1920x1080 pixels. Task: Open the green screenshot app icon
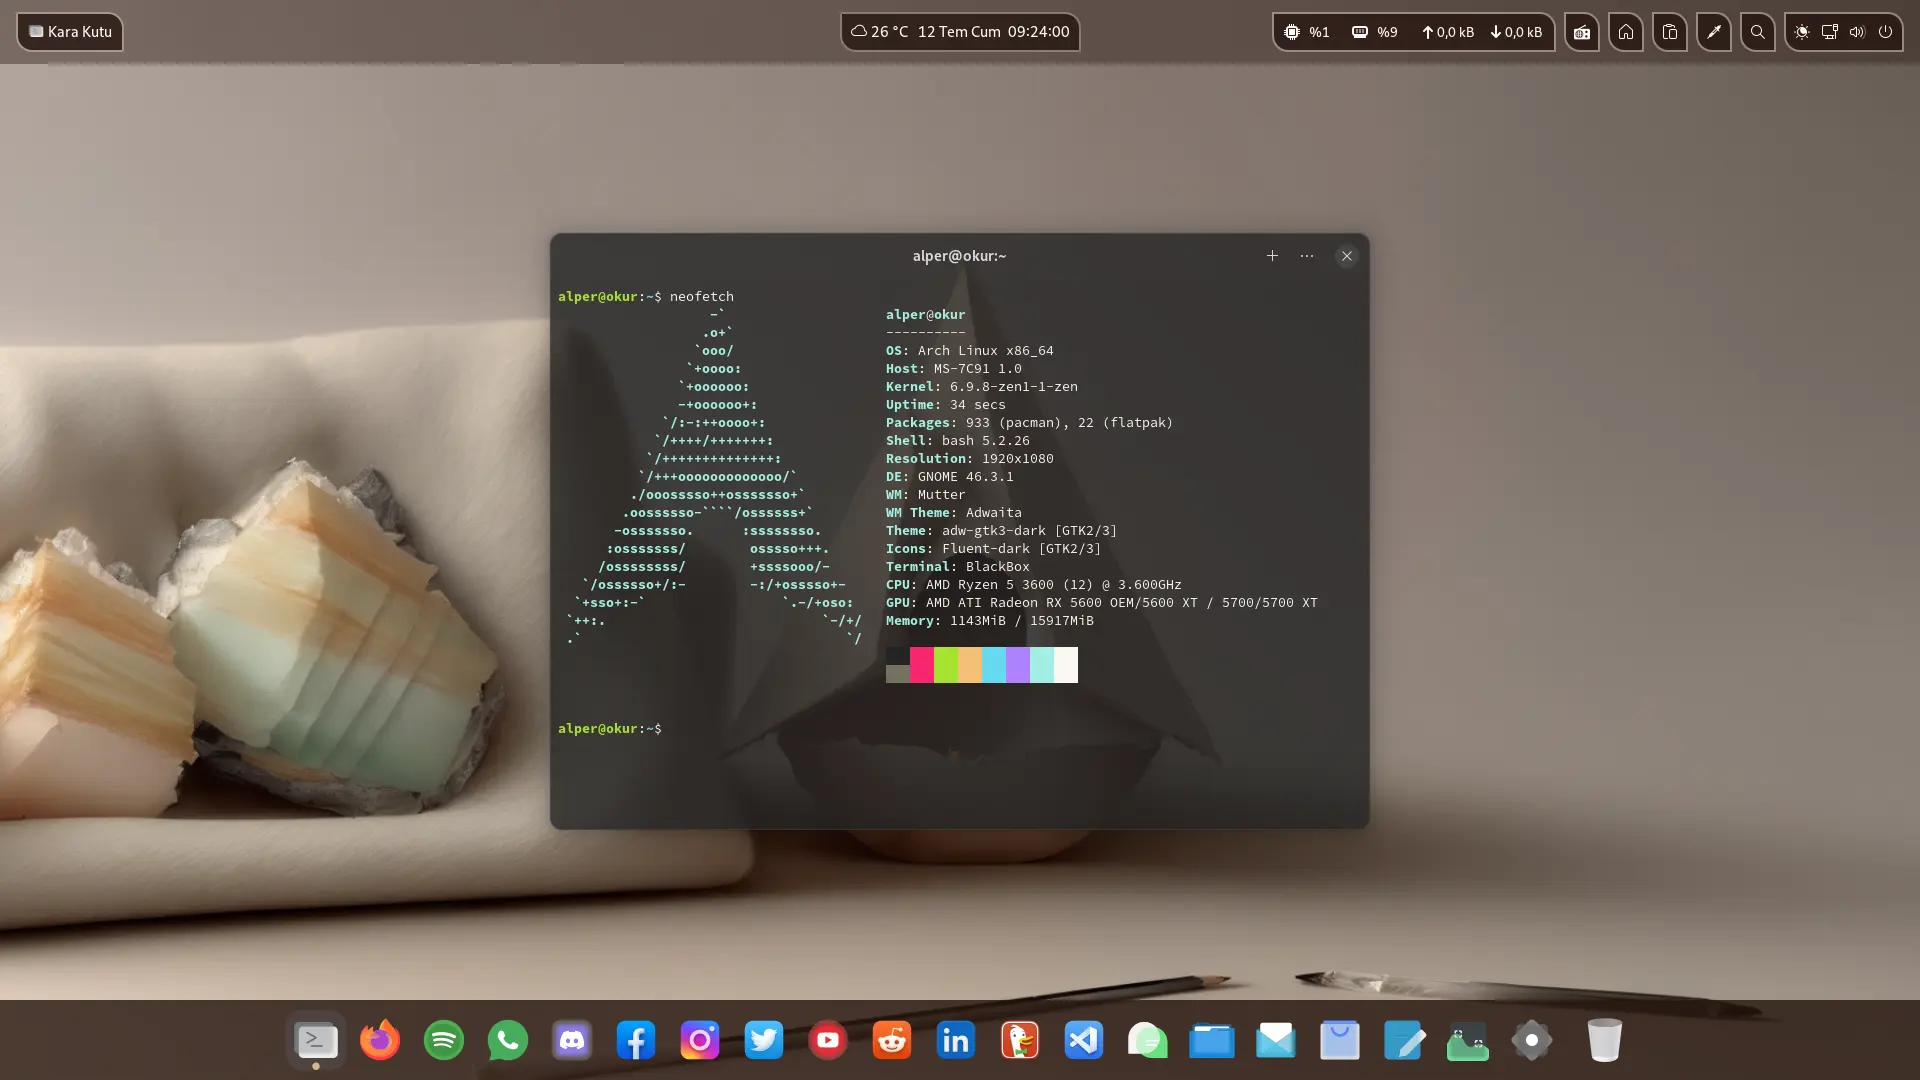tap(1468, 1040)
